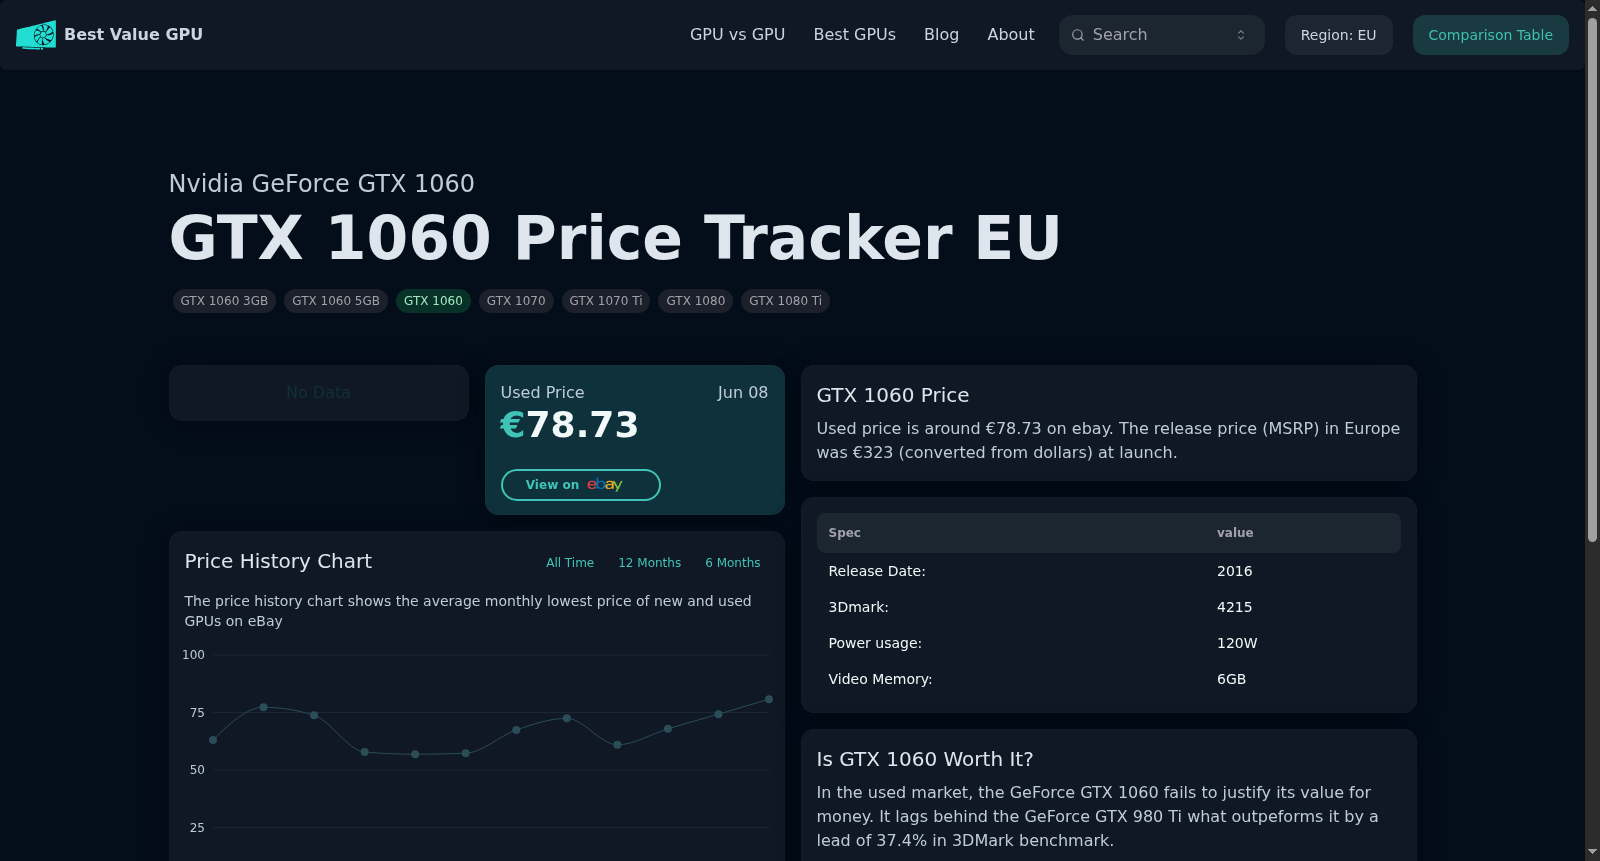Viewport: 1600px width, 861px height.
Task: Click the Release Date: row label
Action: [x=877, y=571]
